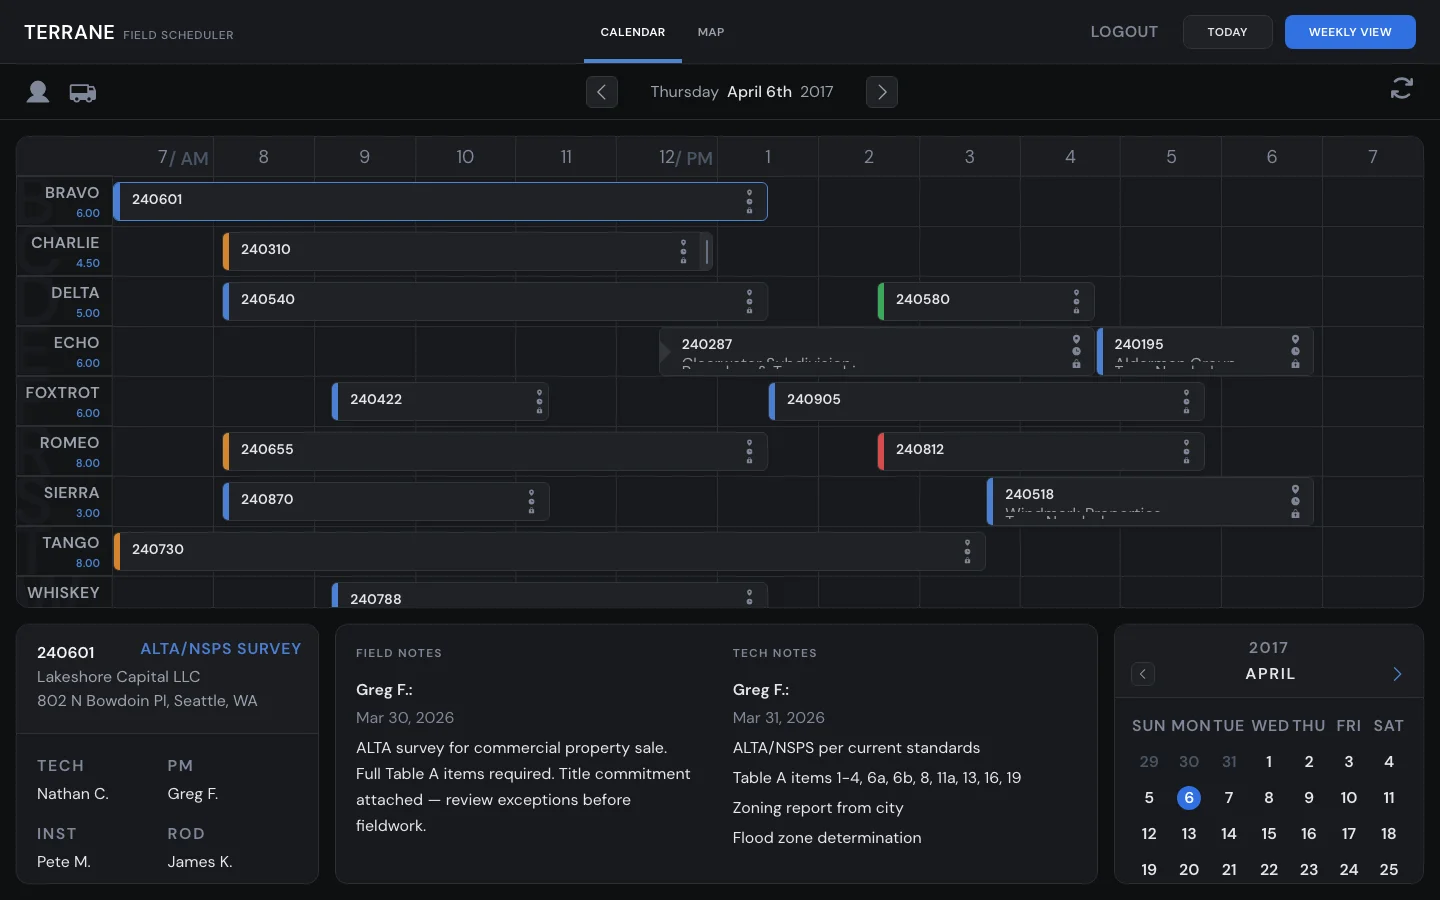Click the location pin icon on job 240287

tap(1076, 340)
